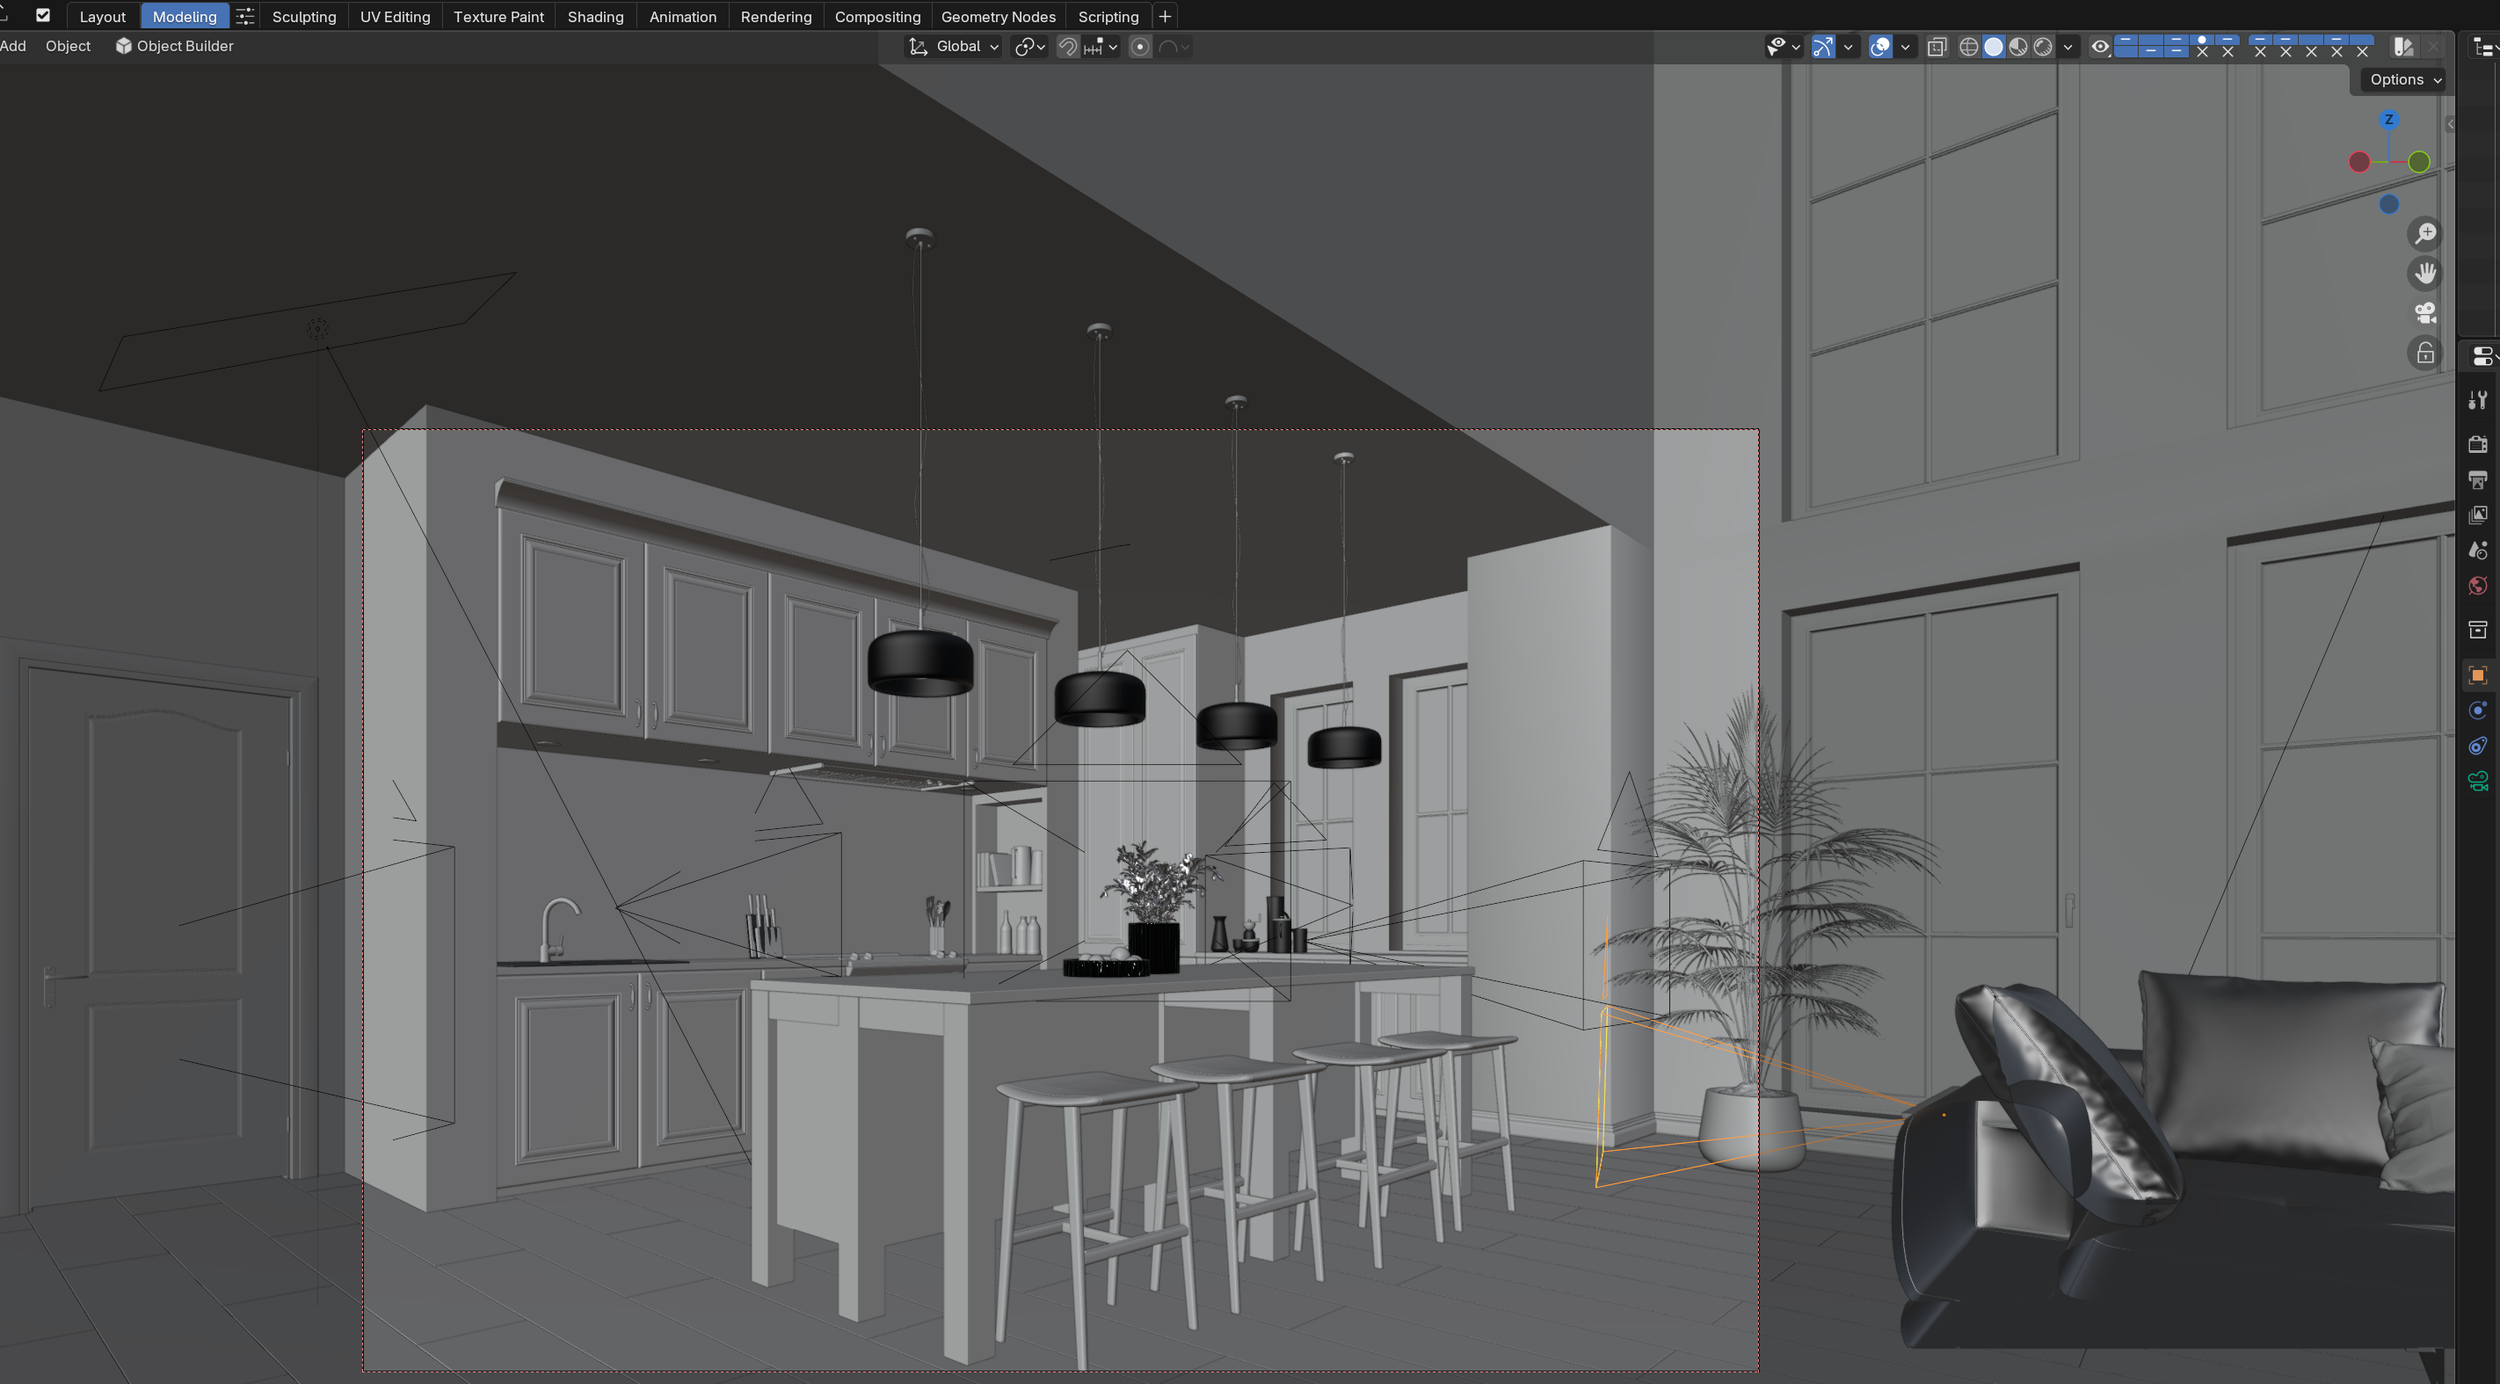Image resolution: width=2500 pixels, height=1384 pixels.
Task: Switch to Wireframe viewport shading
Action: point(1968,46)
